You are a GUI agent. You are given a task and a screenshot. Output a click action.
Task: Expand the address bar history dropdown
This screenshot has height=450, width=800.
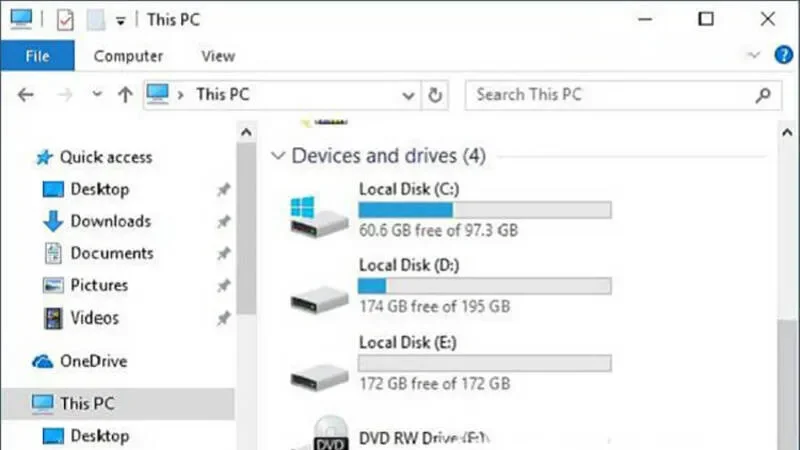(x=408, y=95)
